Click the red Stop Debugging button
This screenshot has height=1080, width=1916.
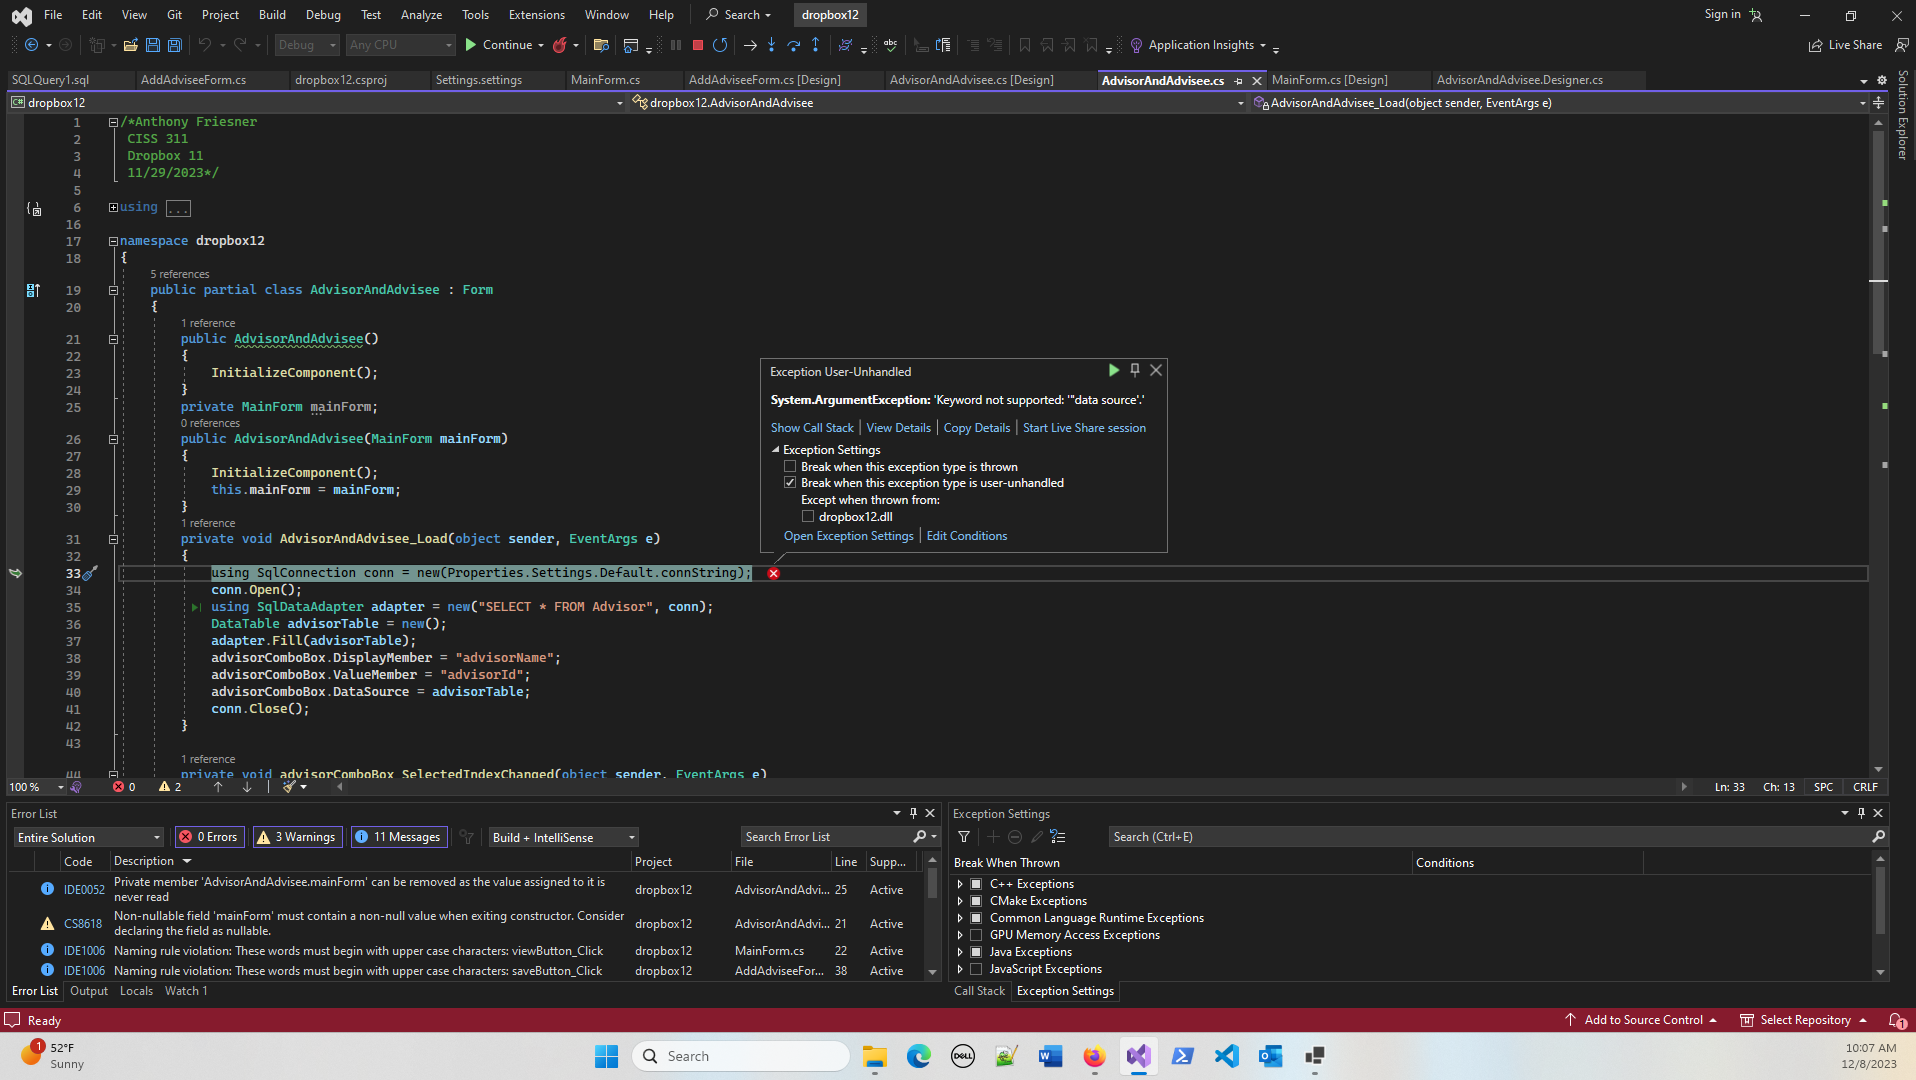click(698, 45)
